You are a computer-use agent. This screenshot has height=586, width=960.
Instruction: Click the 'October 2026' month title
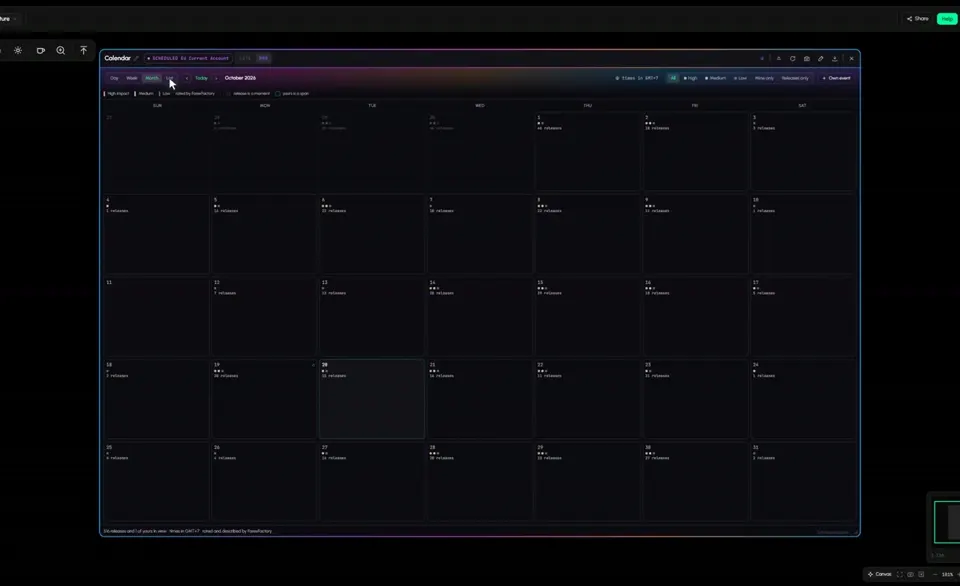tap(240, 78)
